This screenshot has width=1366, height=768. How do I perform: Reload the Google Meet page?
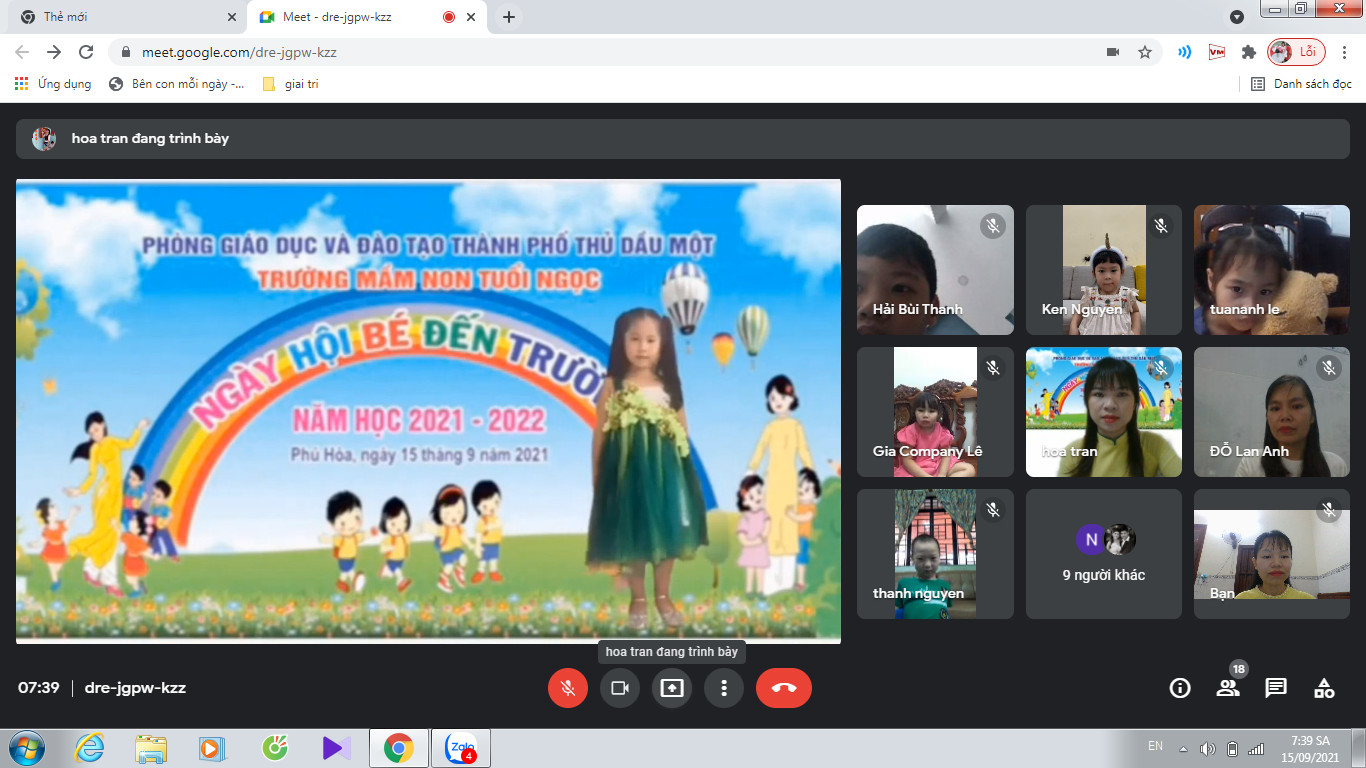(x=86, y=52)
